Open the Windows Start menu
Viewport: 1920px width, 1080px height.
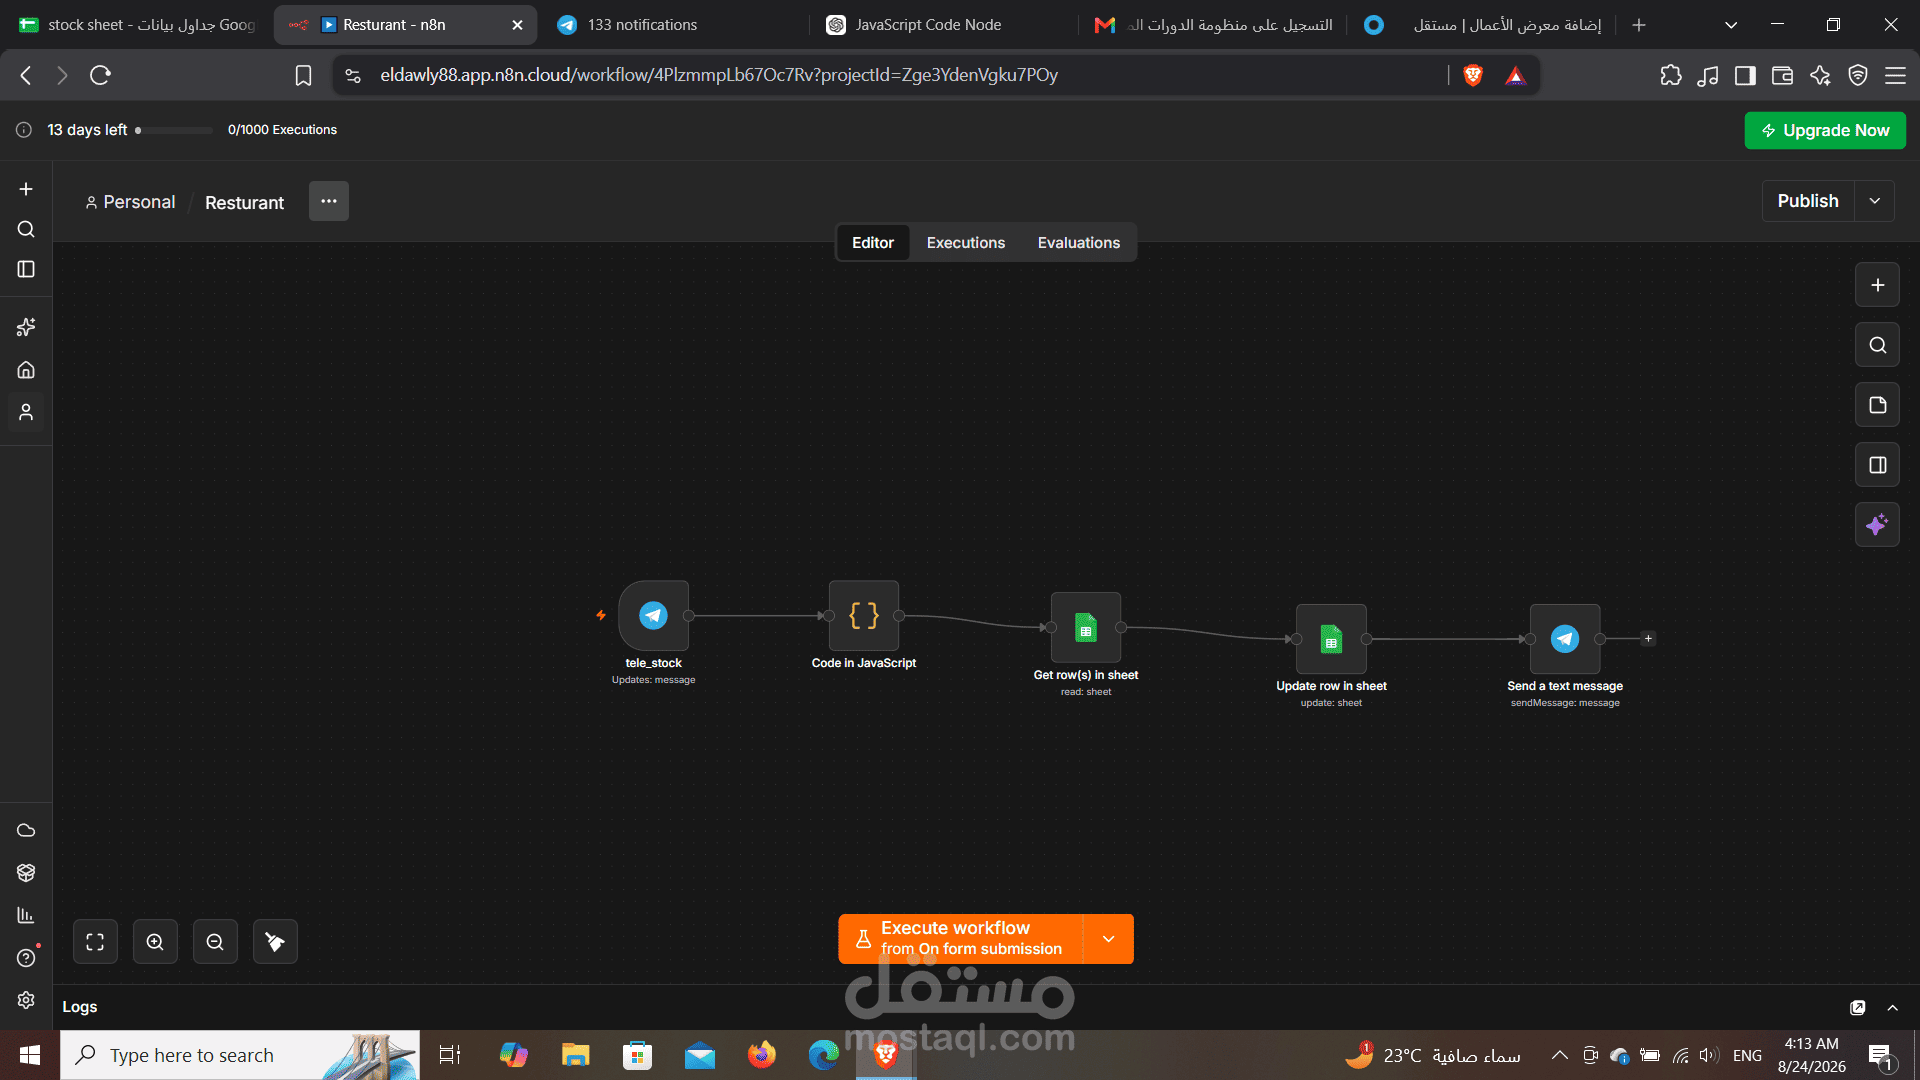(x=29, y=1055)
